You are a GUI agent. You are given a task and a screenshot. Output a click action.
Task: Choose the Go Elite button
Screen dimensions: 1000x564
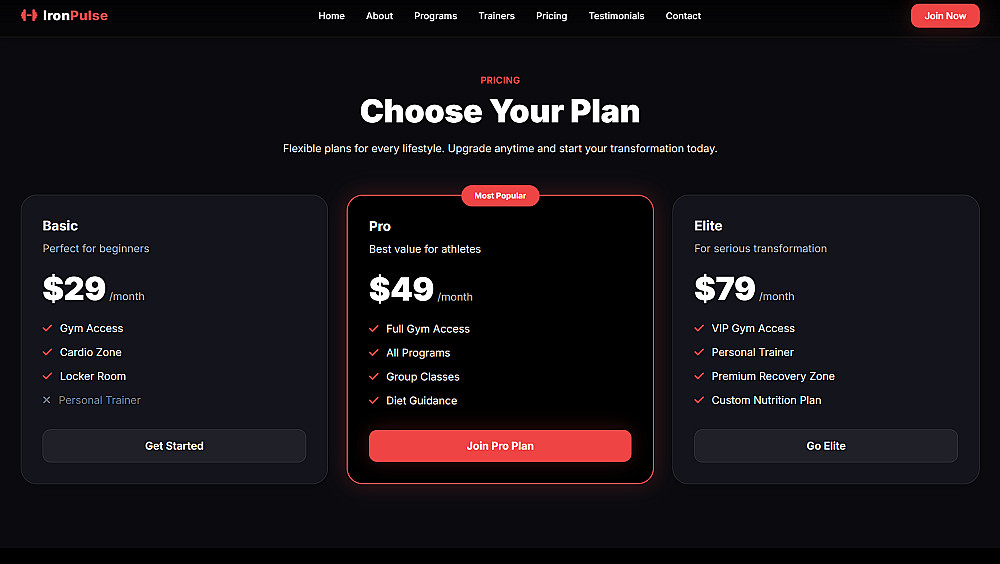[826, 446]
